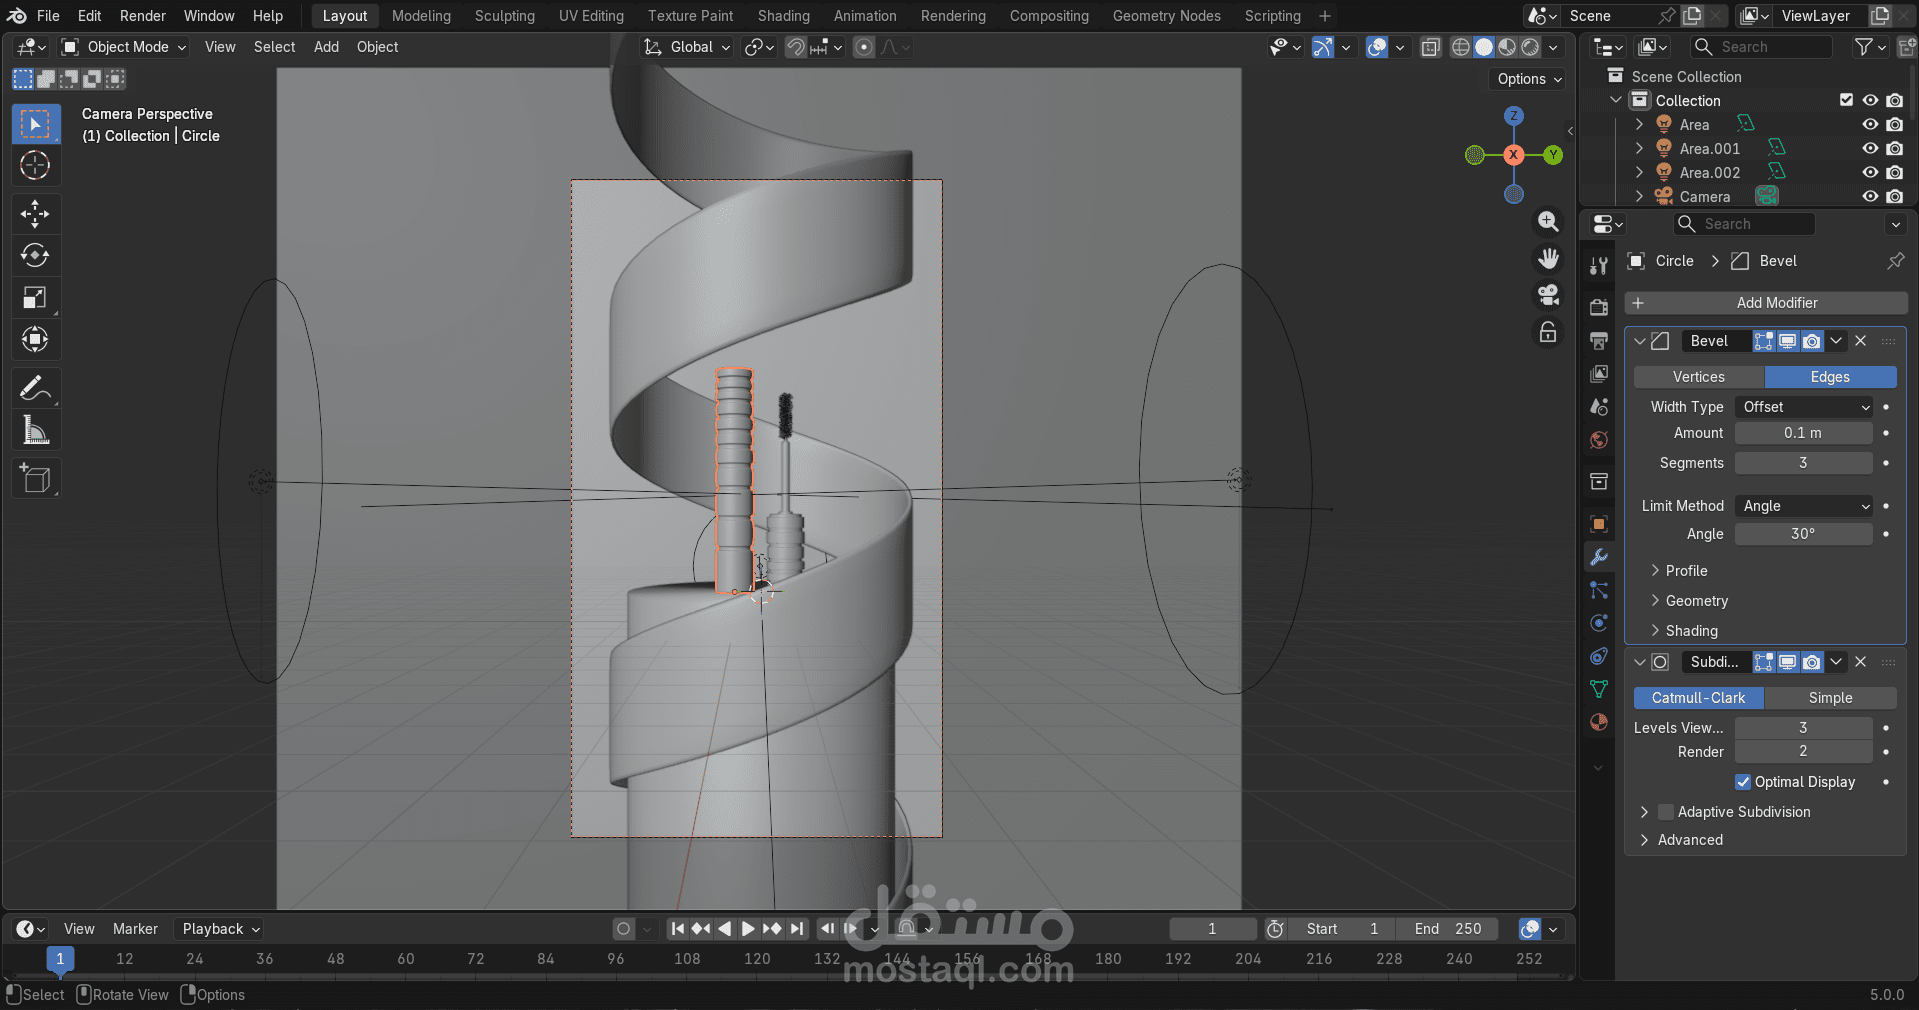Select the Move tool in toolbar
Screen dimensions: 1919x1010
[35, 213]
